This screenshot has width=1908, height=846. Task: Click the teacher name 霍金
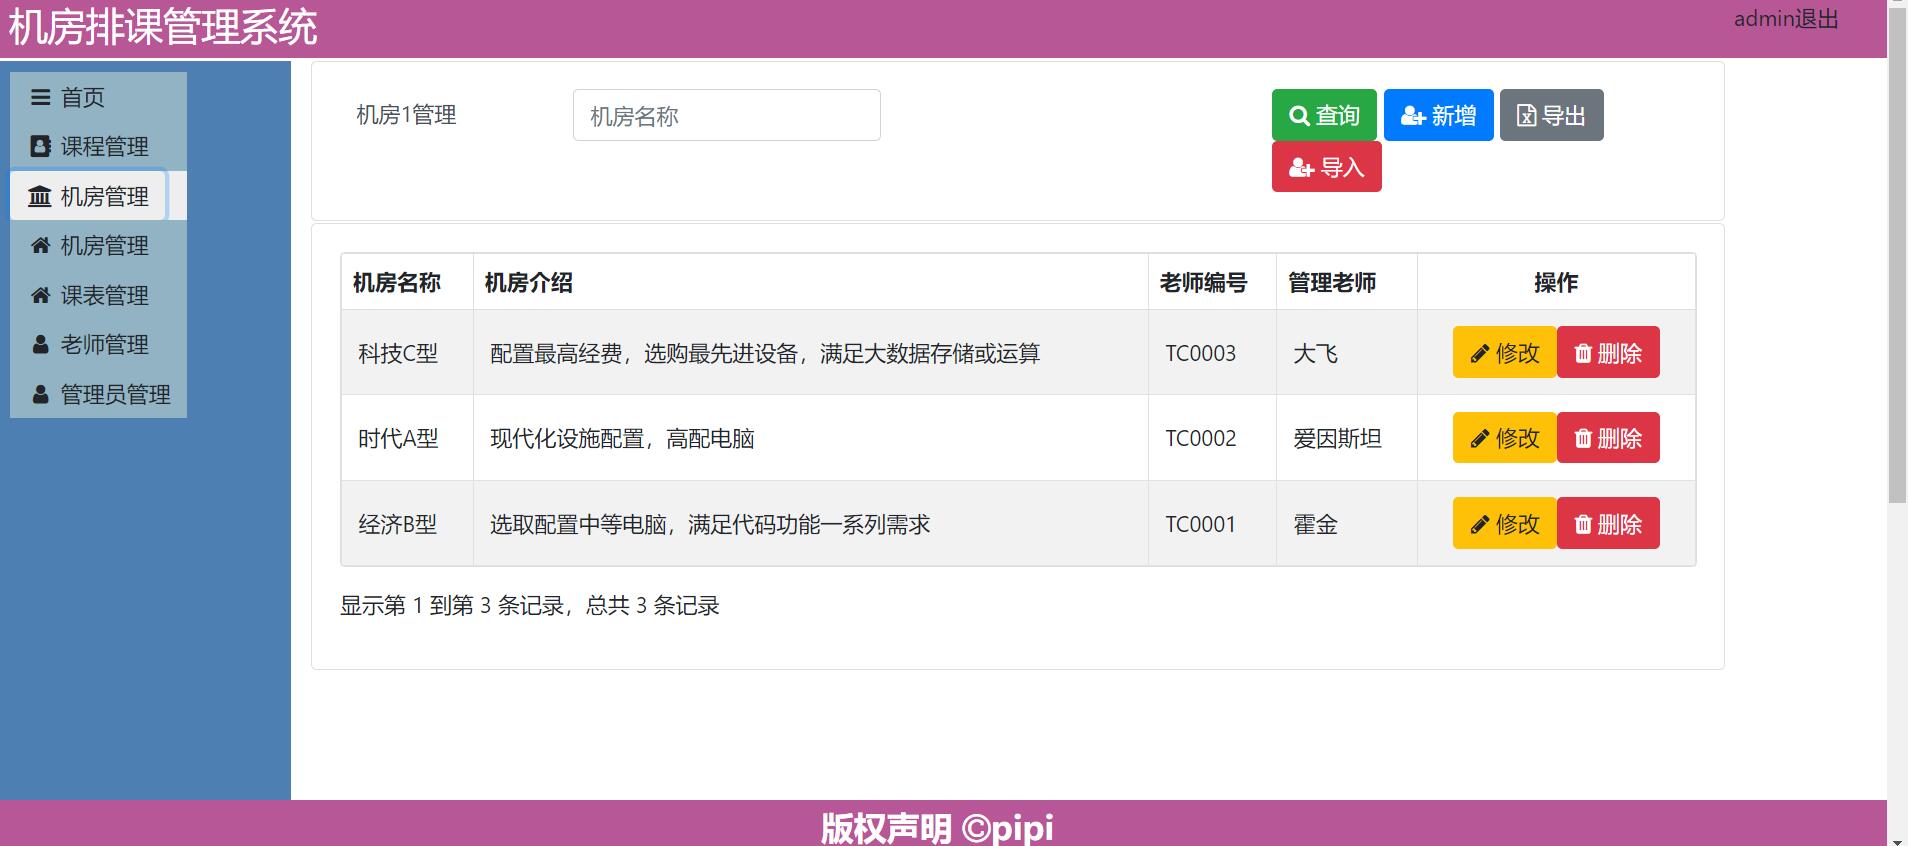(x=1316, y=524)
